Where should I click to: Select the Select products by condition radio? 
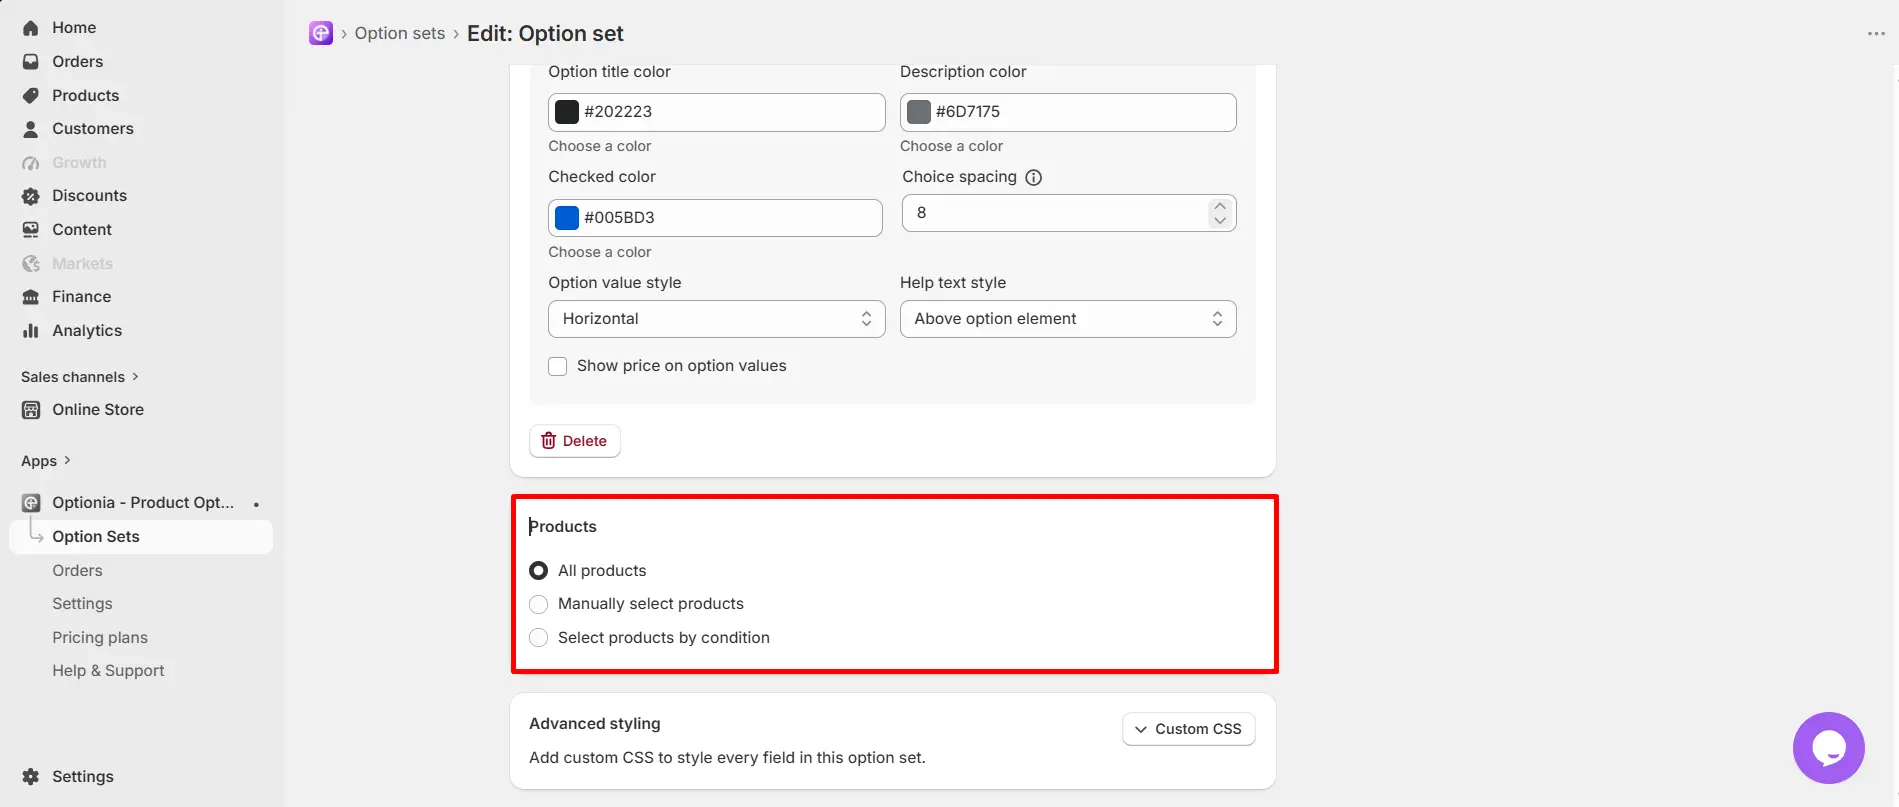[x=538, y=638]
